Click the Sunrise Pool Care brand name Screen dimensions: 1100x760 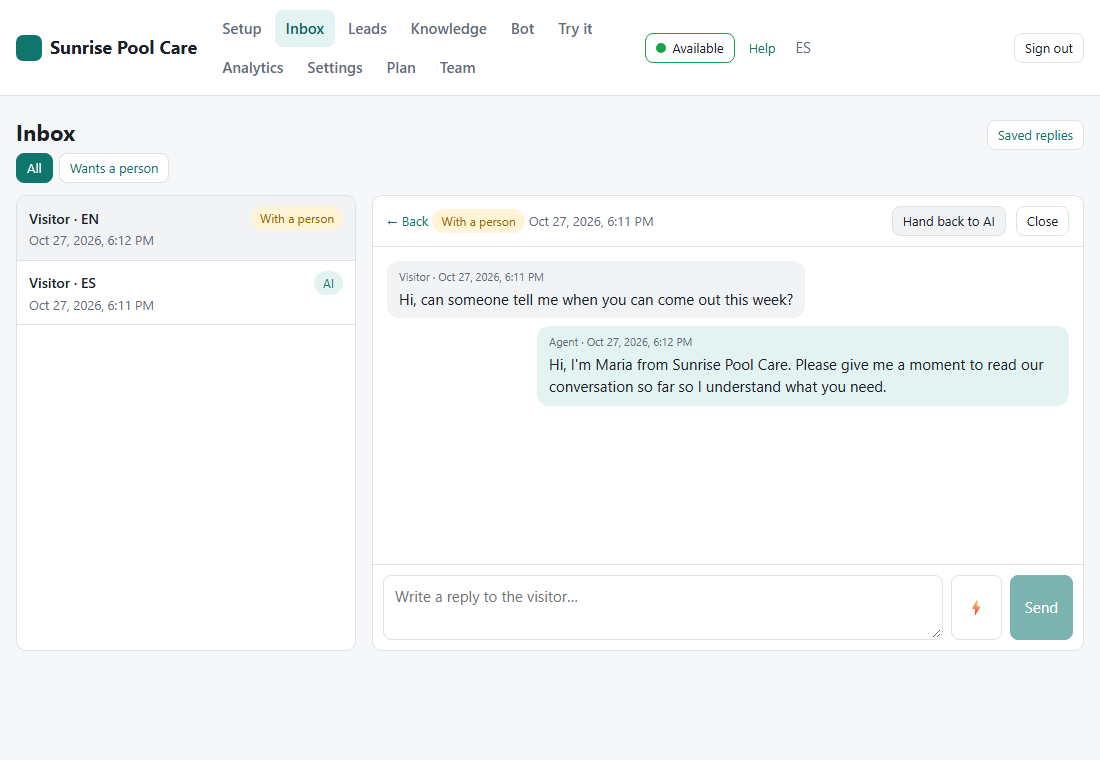[x=123, y=48]
